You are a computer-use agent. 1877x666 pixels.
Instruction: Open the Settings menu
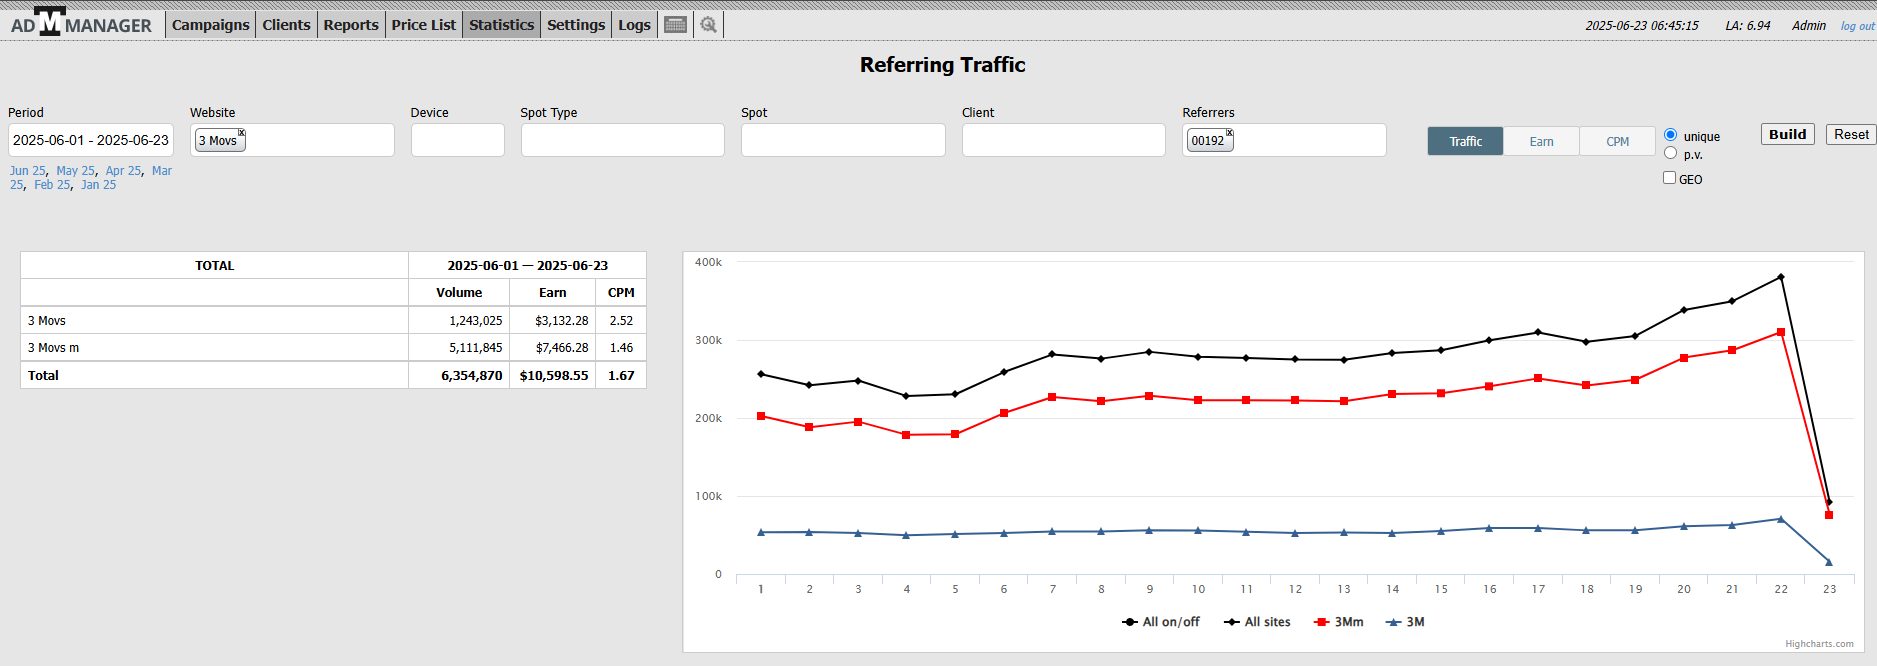click(576, 25)
